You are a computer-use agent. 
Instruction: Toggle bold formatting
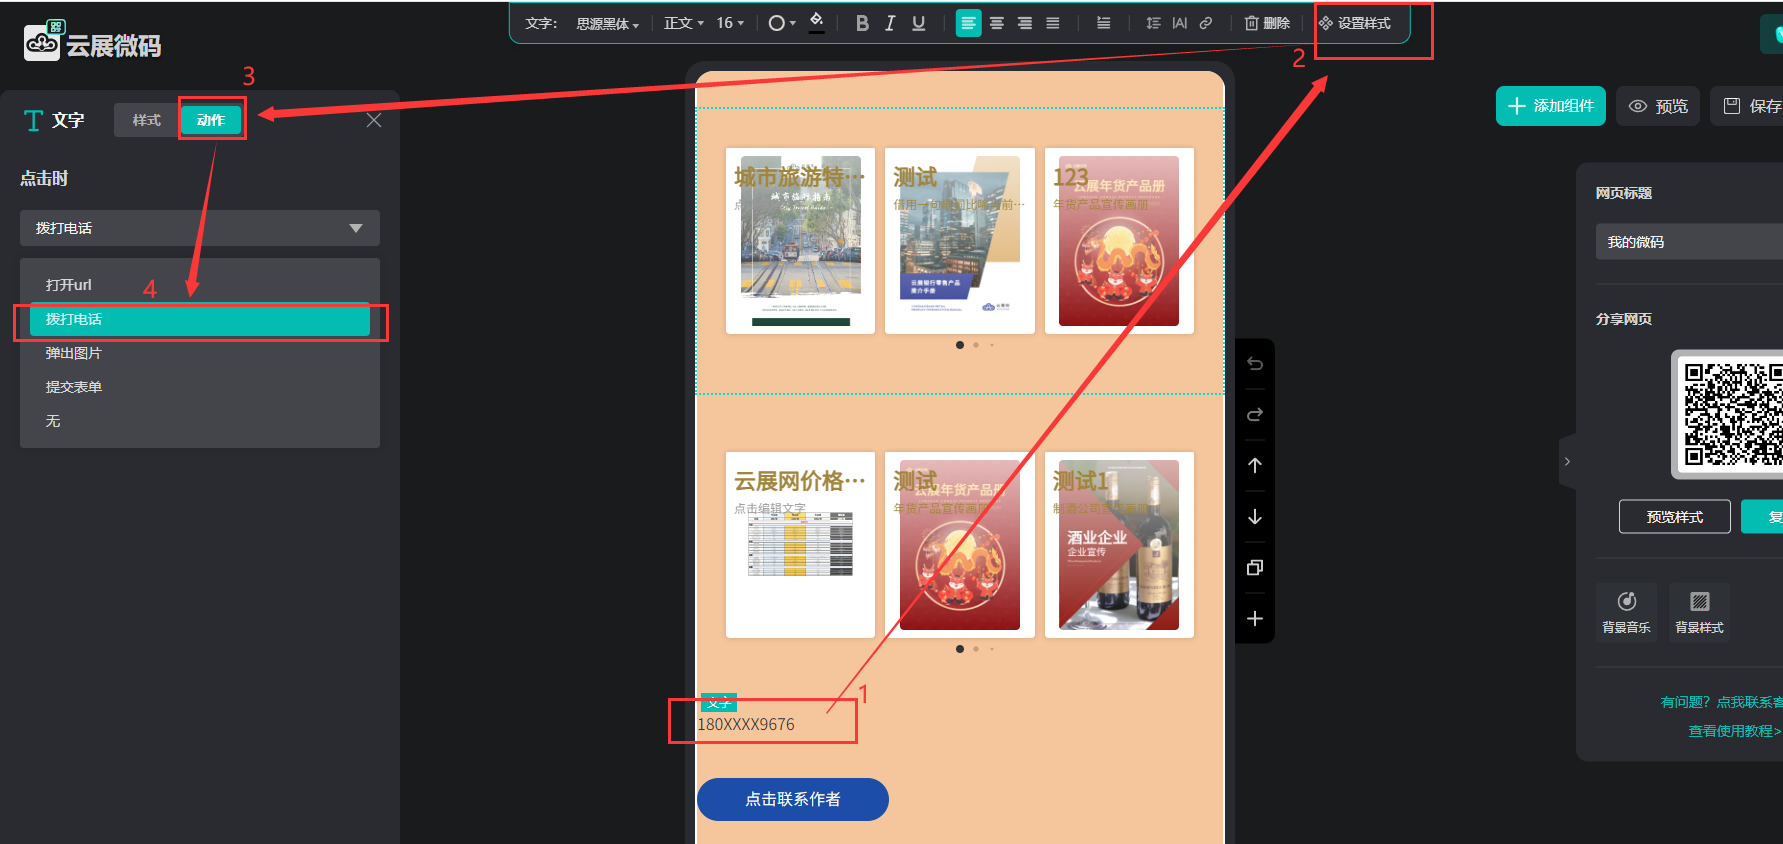(x=862, y=23)
